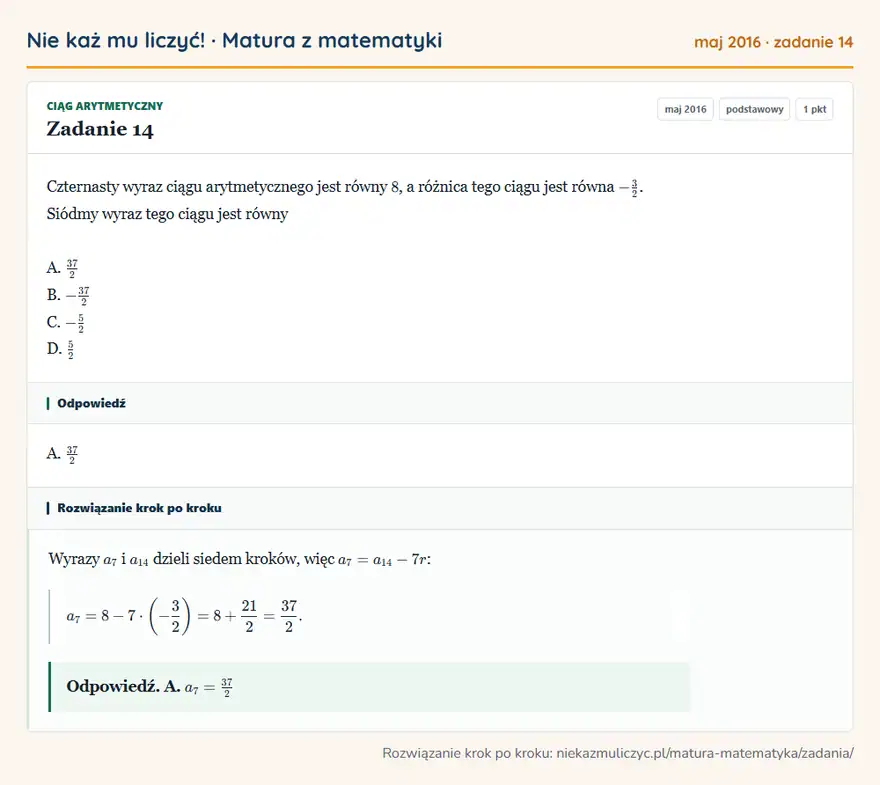The image size is (880, 785).
Task: Choose answer option D 5/2
Action: tap(60, 349)
